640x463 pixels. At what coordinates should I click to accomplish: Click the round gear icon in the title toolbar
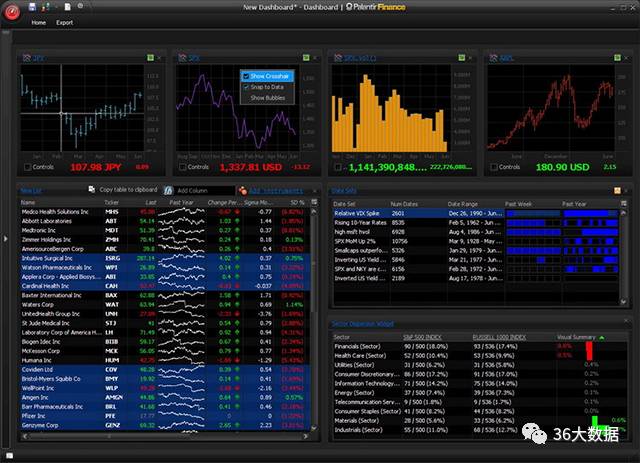pyautogui.click(x=80, y=6)
